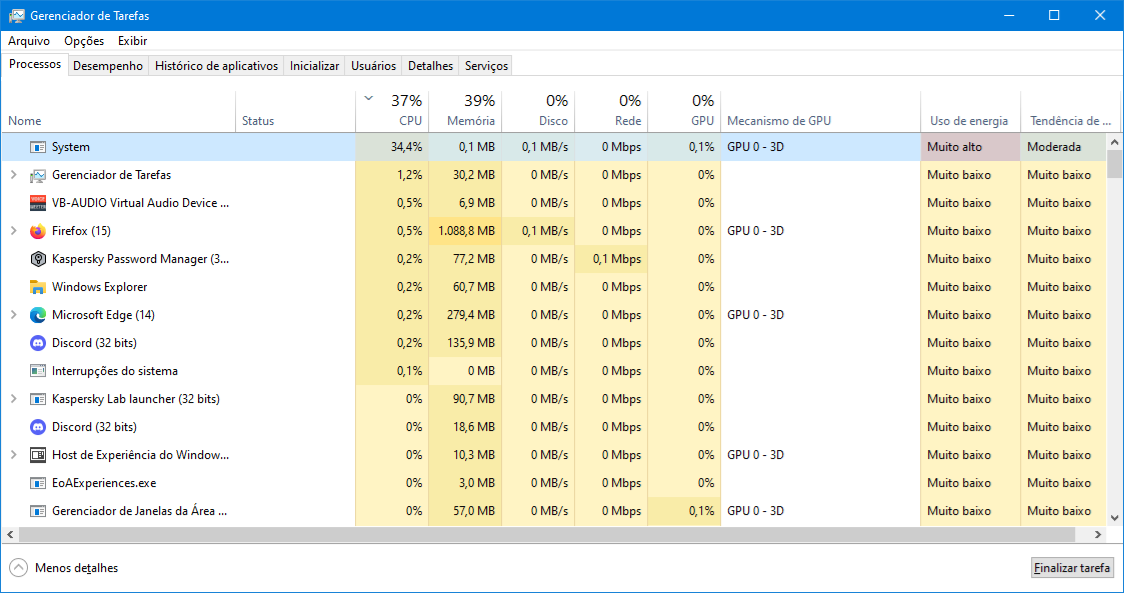Switch to the Desempenho tab

tap(108, 66)
